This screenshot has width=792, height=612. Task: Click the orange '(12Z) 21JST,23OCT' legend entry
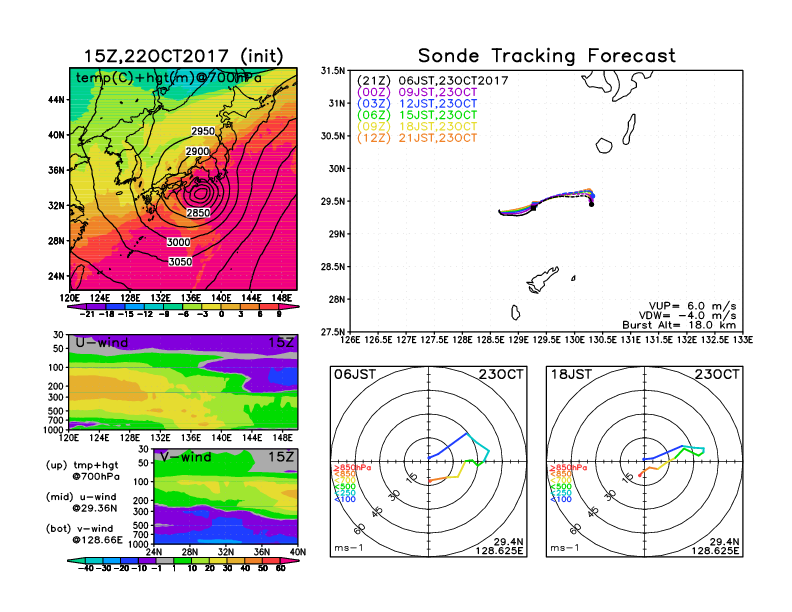(x=417, y=138)
